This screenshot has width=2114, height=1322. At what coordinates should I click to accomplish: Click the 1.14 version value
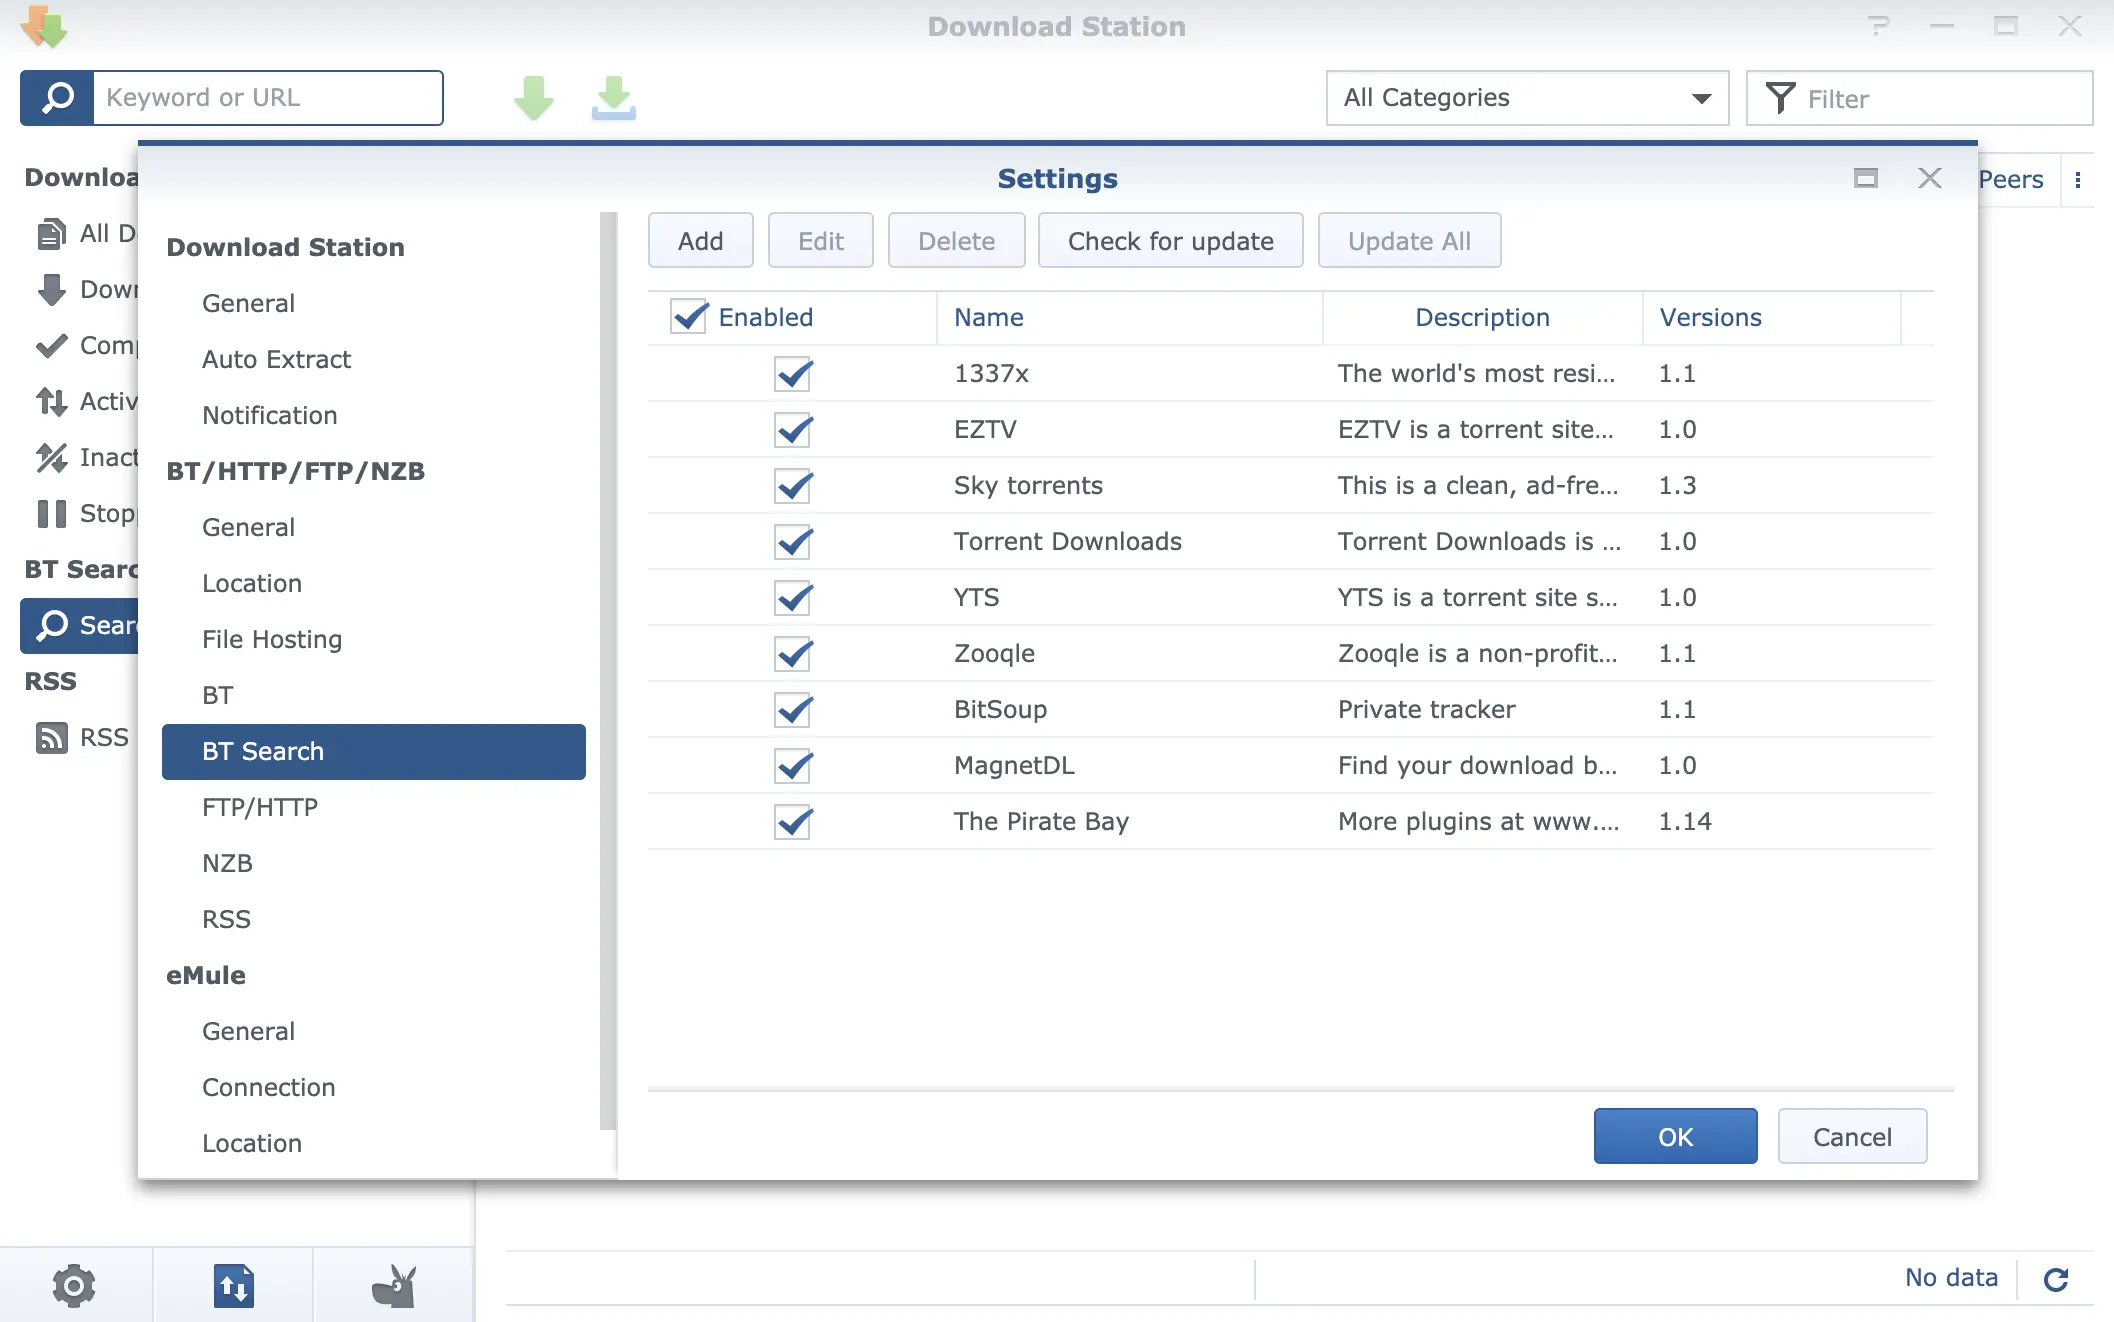point(1685,822)
